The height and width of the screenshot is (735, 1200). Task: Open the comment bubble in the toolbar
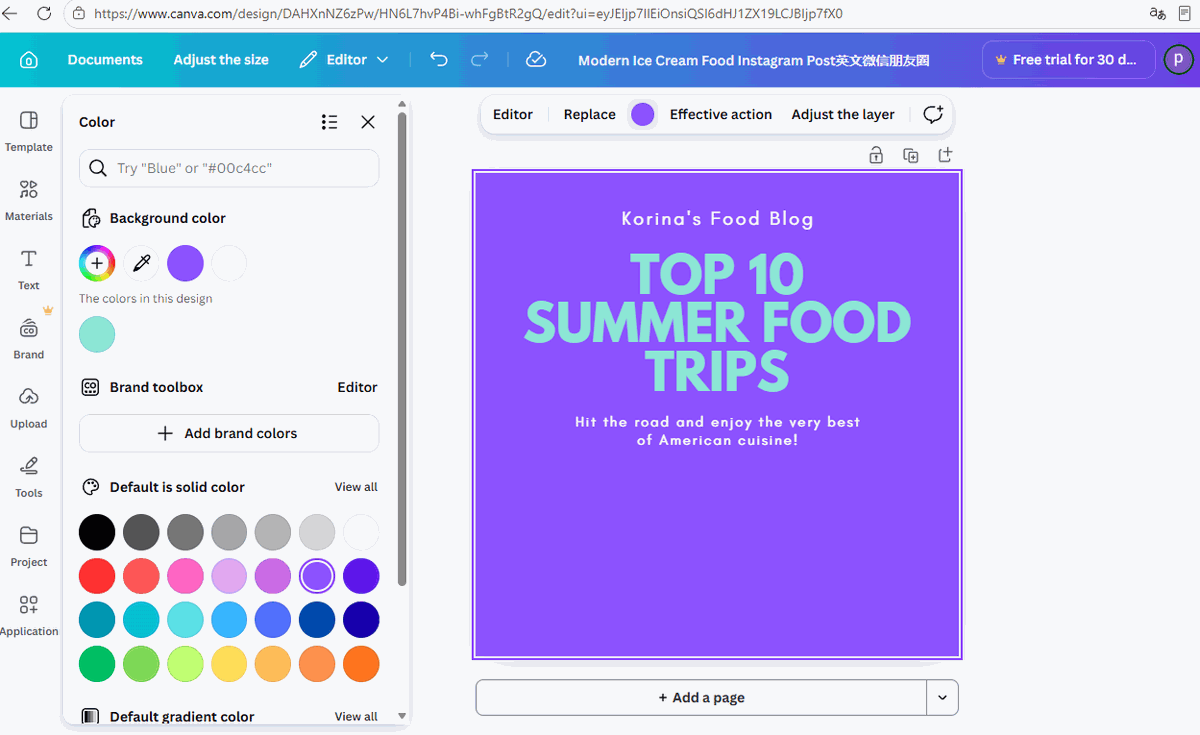click(x=933, y=114)
